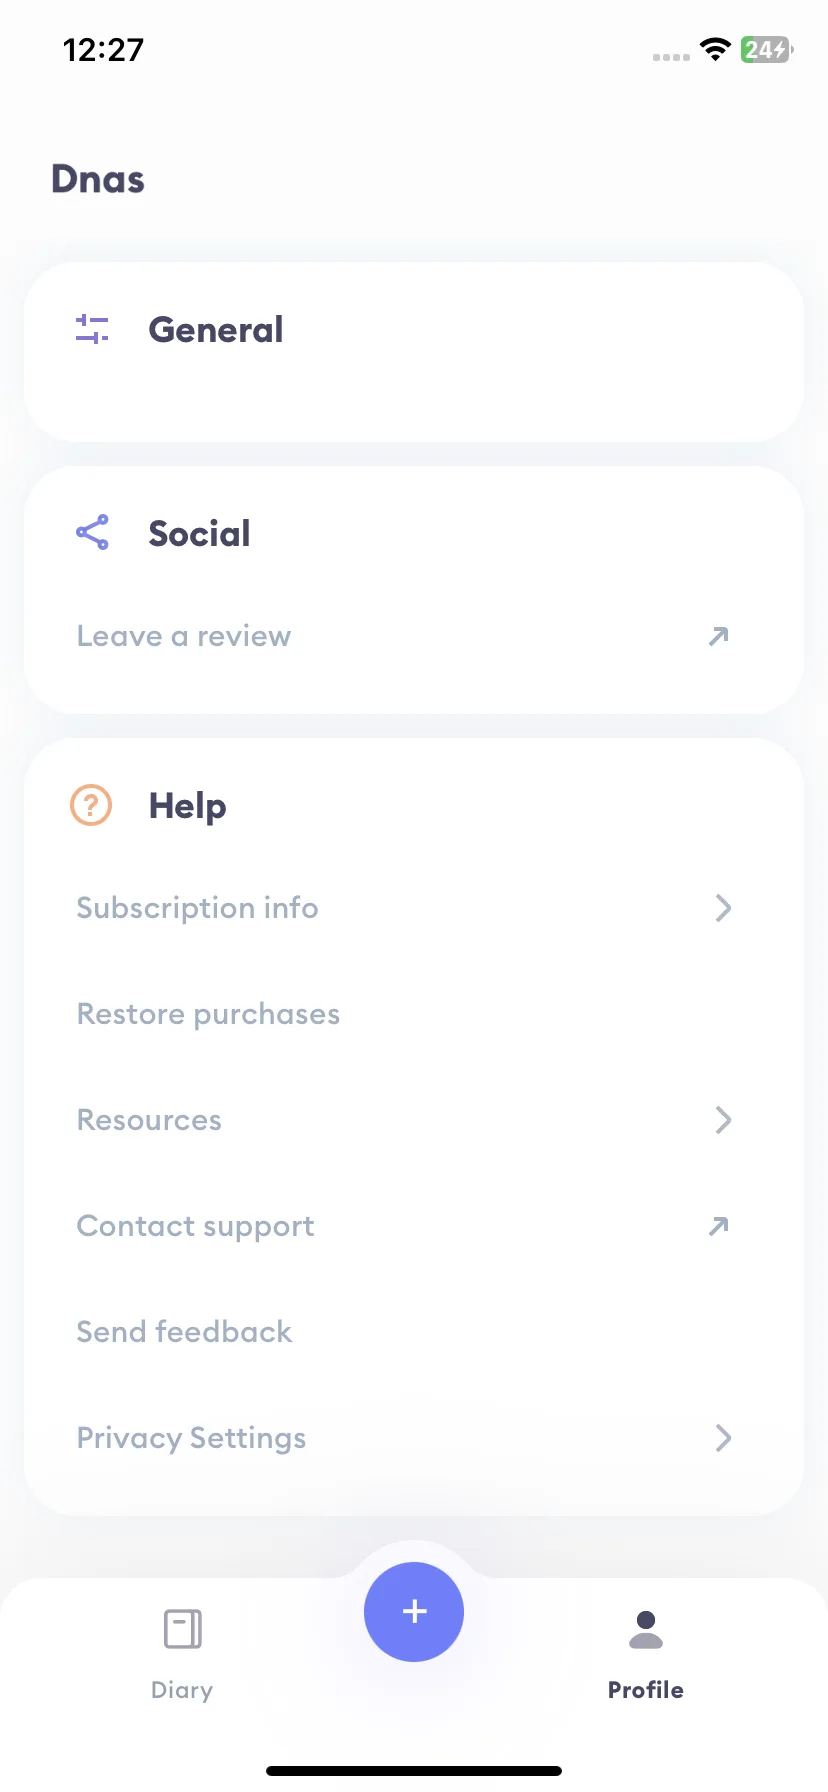Tap the General sliders icon

point(92,329)
